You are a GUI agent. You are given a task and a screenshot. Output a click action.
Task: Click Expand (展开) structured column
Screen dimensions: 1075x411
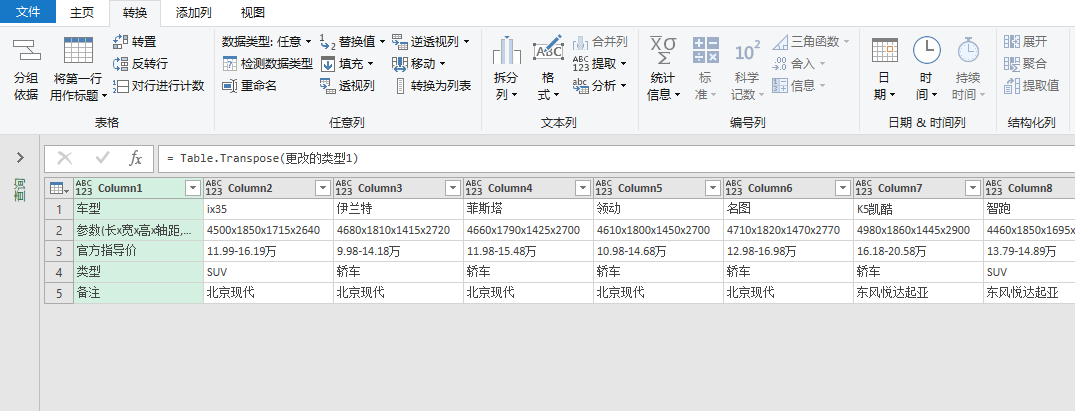1026,42
